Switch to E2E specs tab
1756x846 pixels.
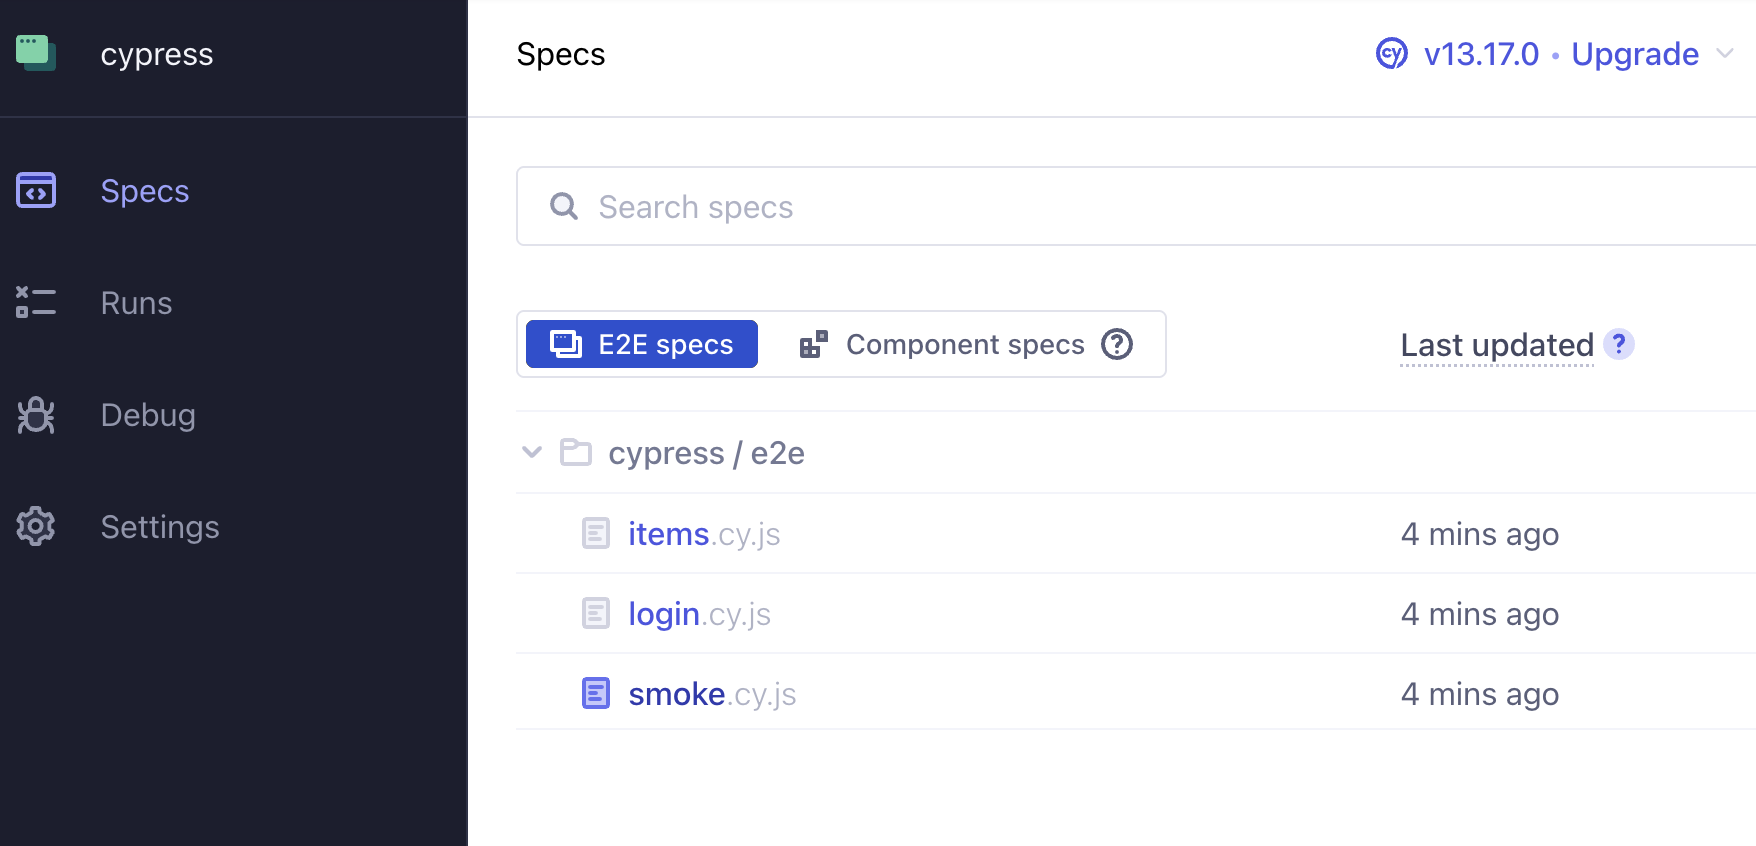pos(642,344)
